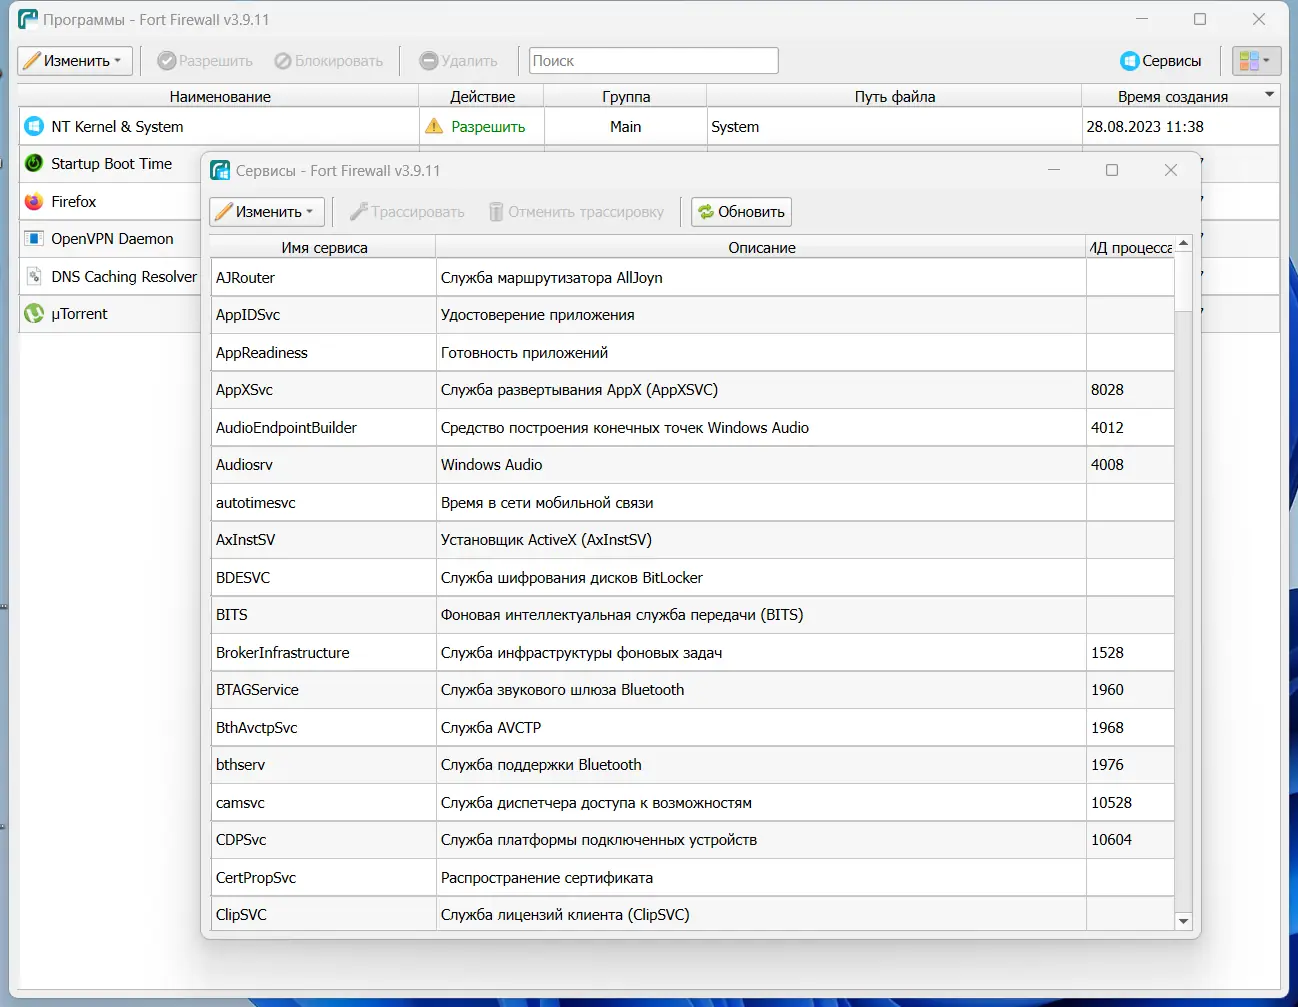Open Изменить dropdown in Сервисы window
Viewport: 1298px width, 1007px height.
[x=267, y=212]
